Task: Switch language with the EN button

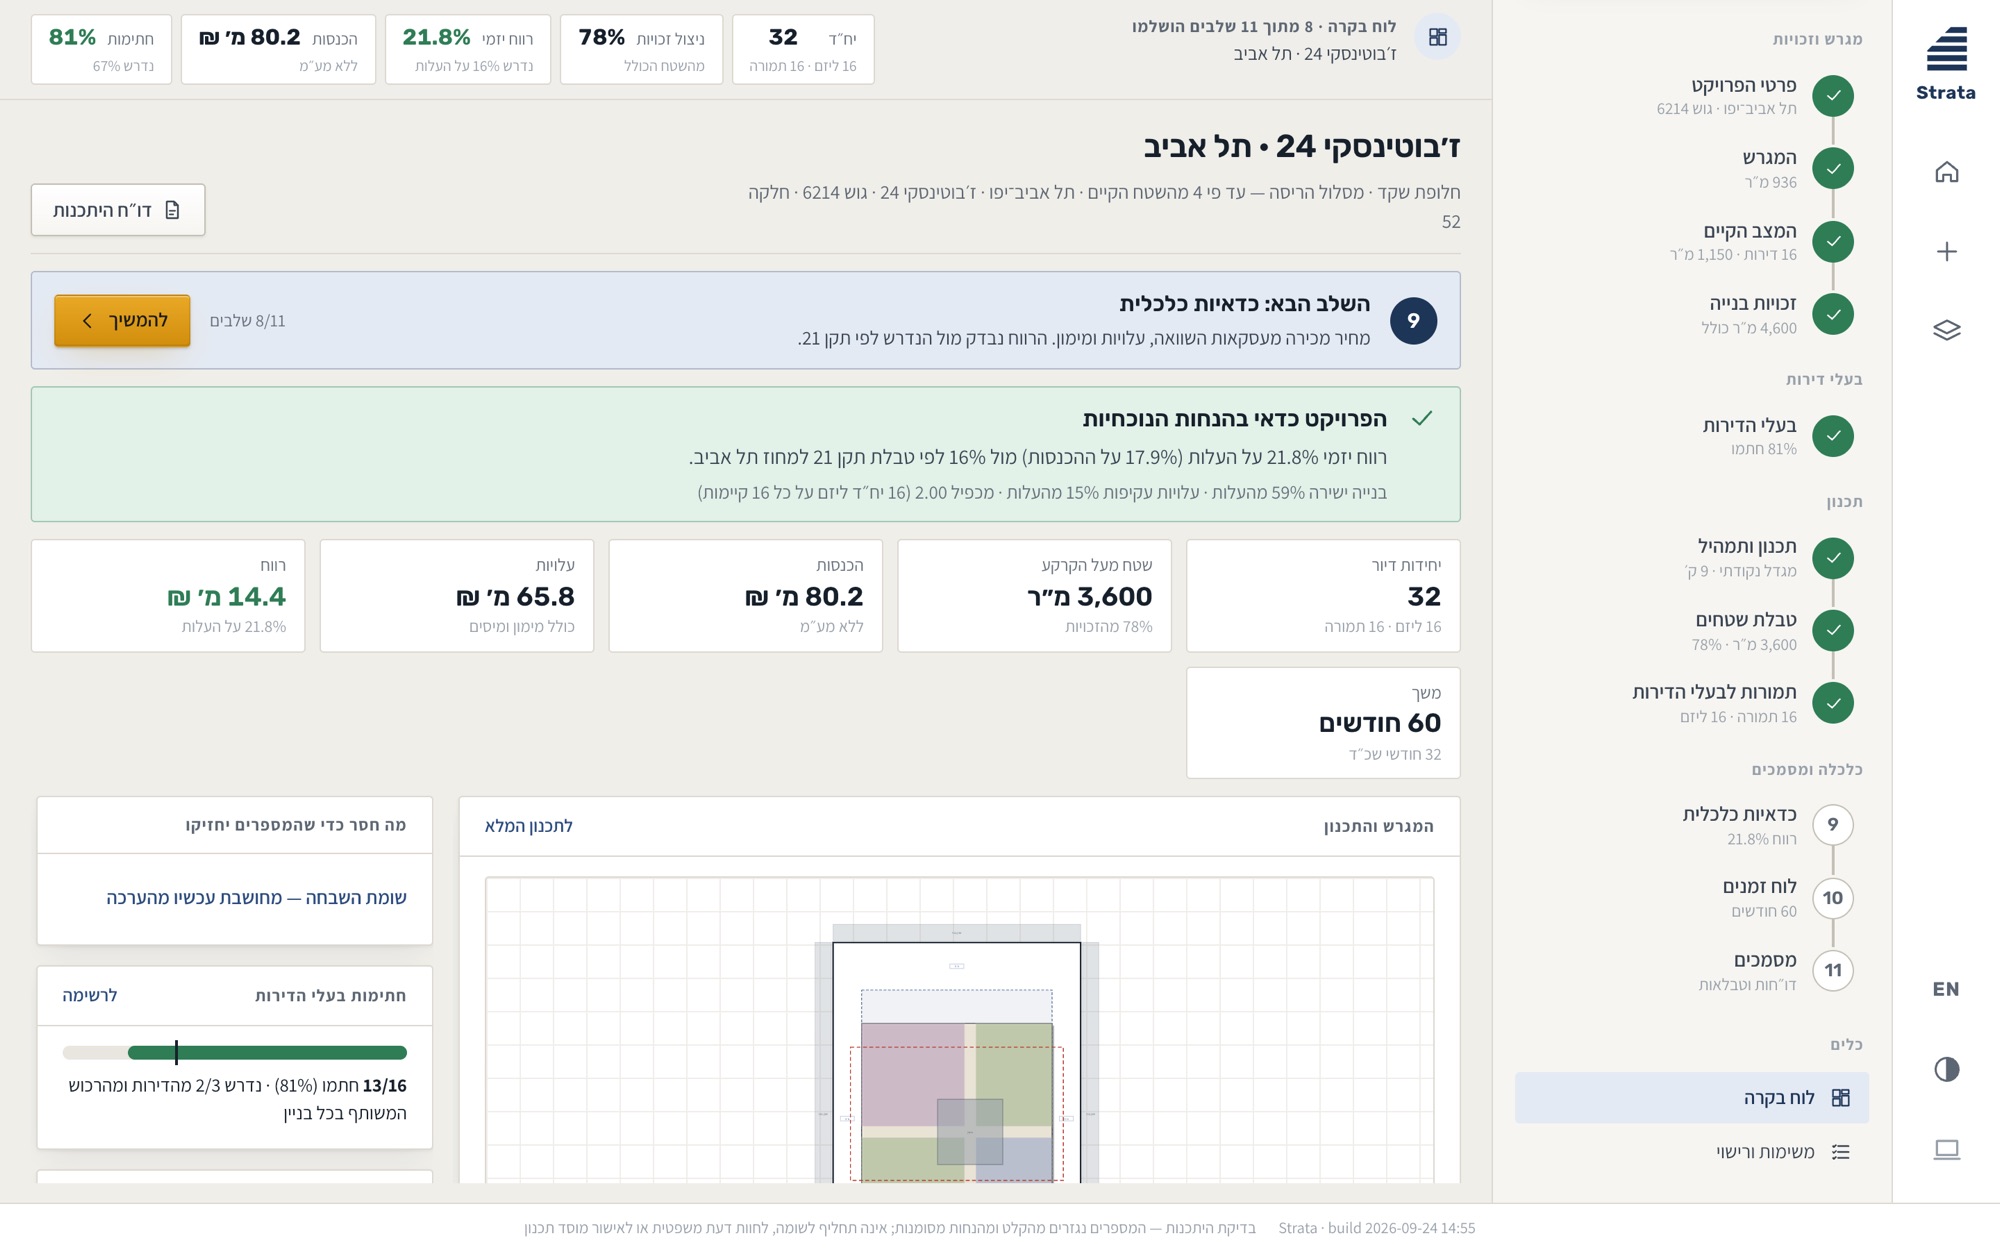Action: pos(1946,989)
